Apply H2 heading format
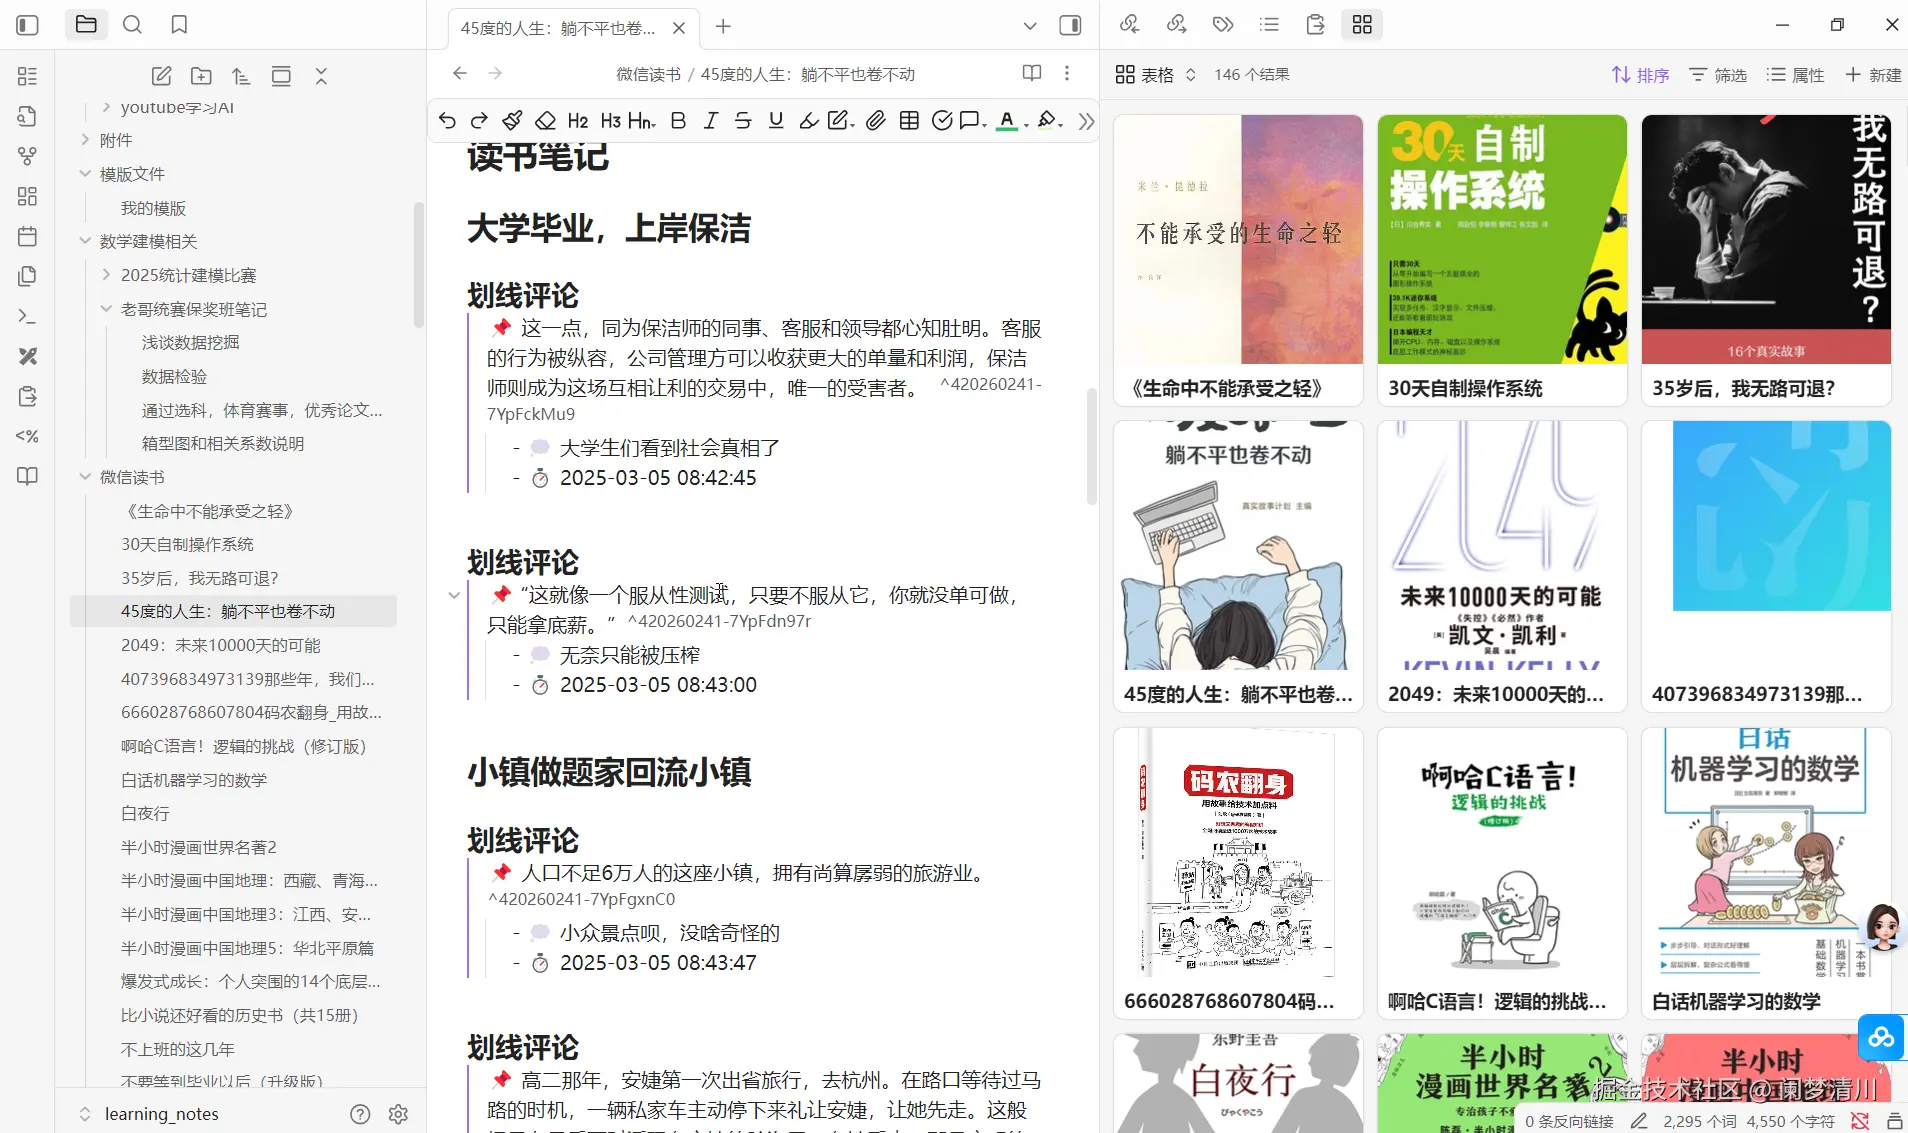This screenshot has height=1133, width=1908. [578, 121]
